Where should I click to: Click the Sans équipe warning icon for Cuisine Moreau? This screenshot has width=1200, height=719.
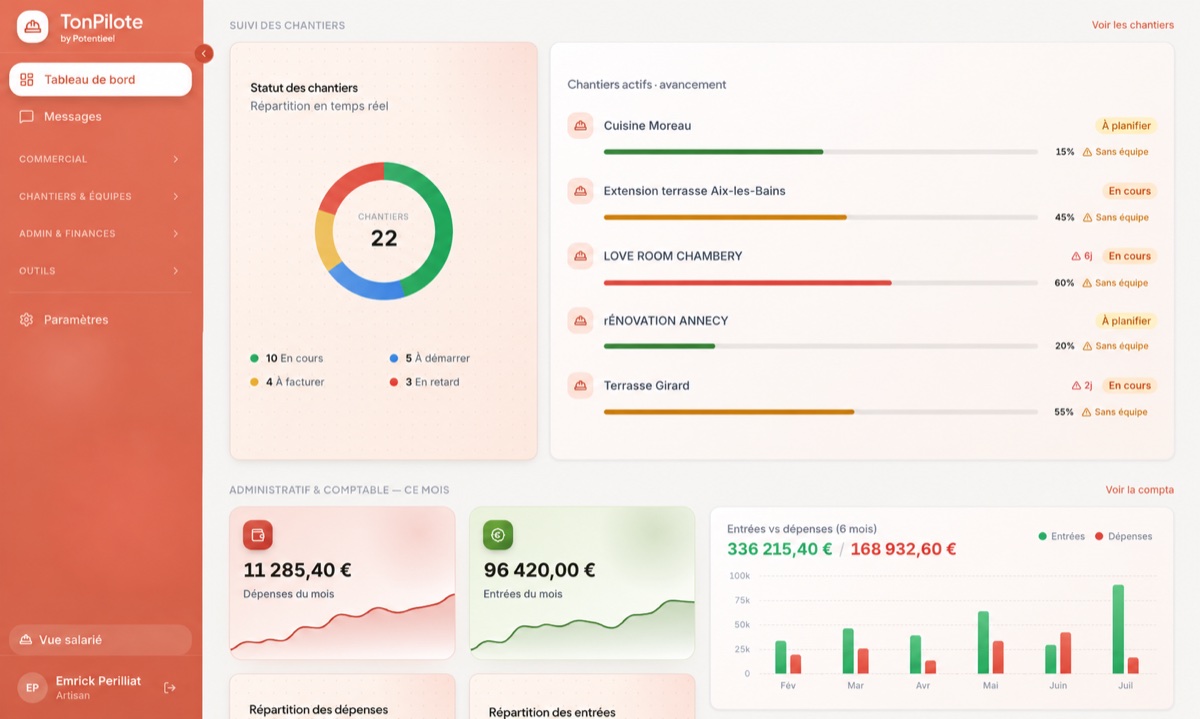click(1087, 152)
